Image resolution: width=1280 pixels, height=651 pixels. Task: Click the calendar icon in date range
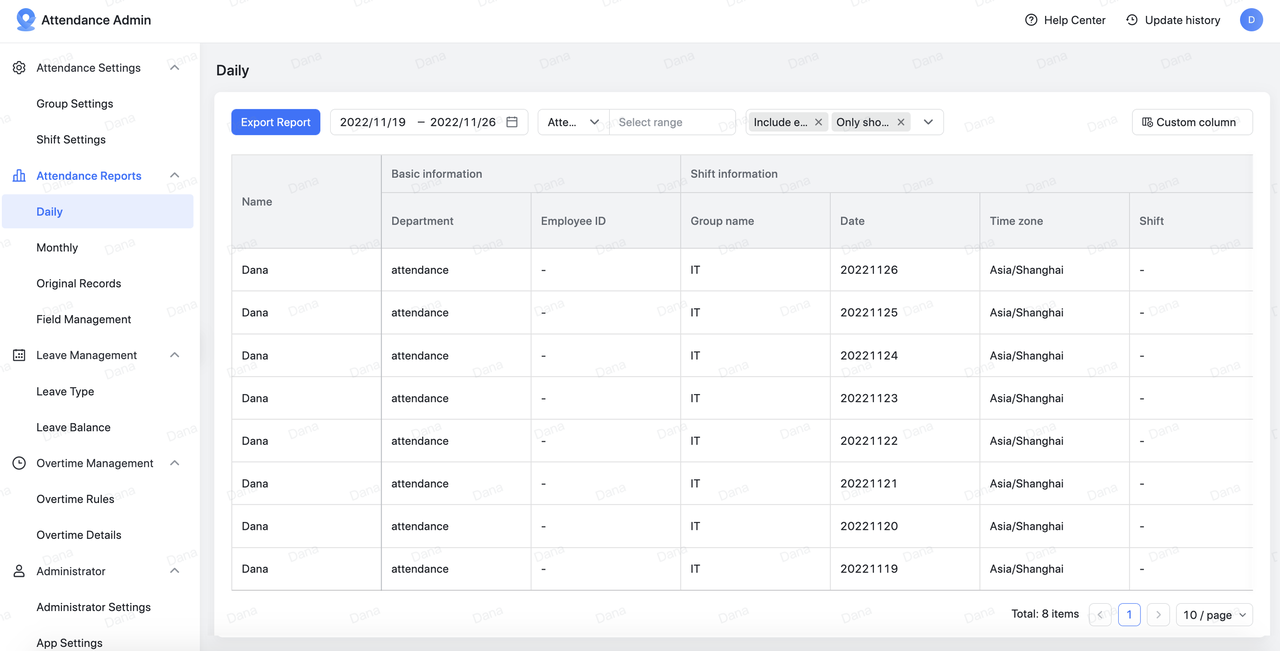(512, 122)
